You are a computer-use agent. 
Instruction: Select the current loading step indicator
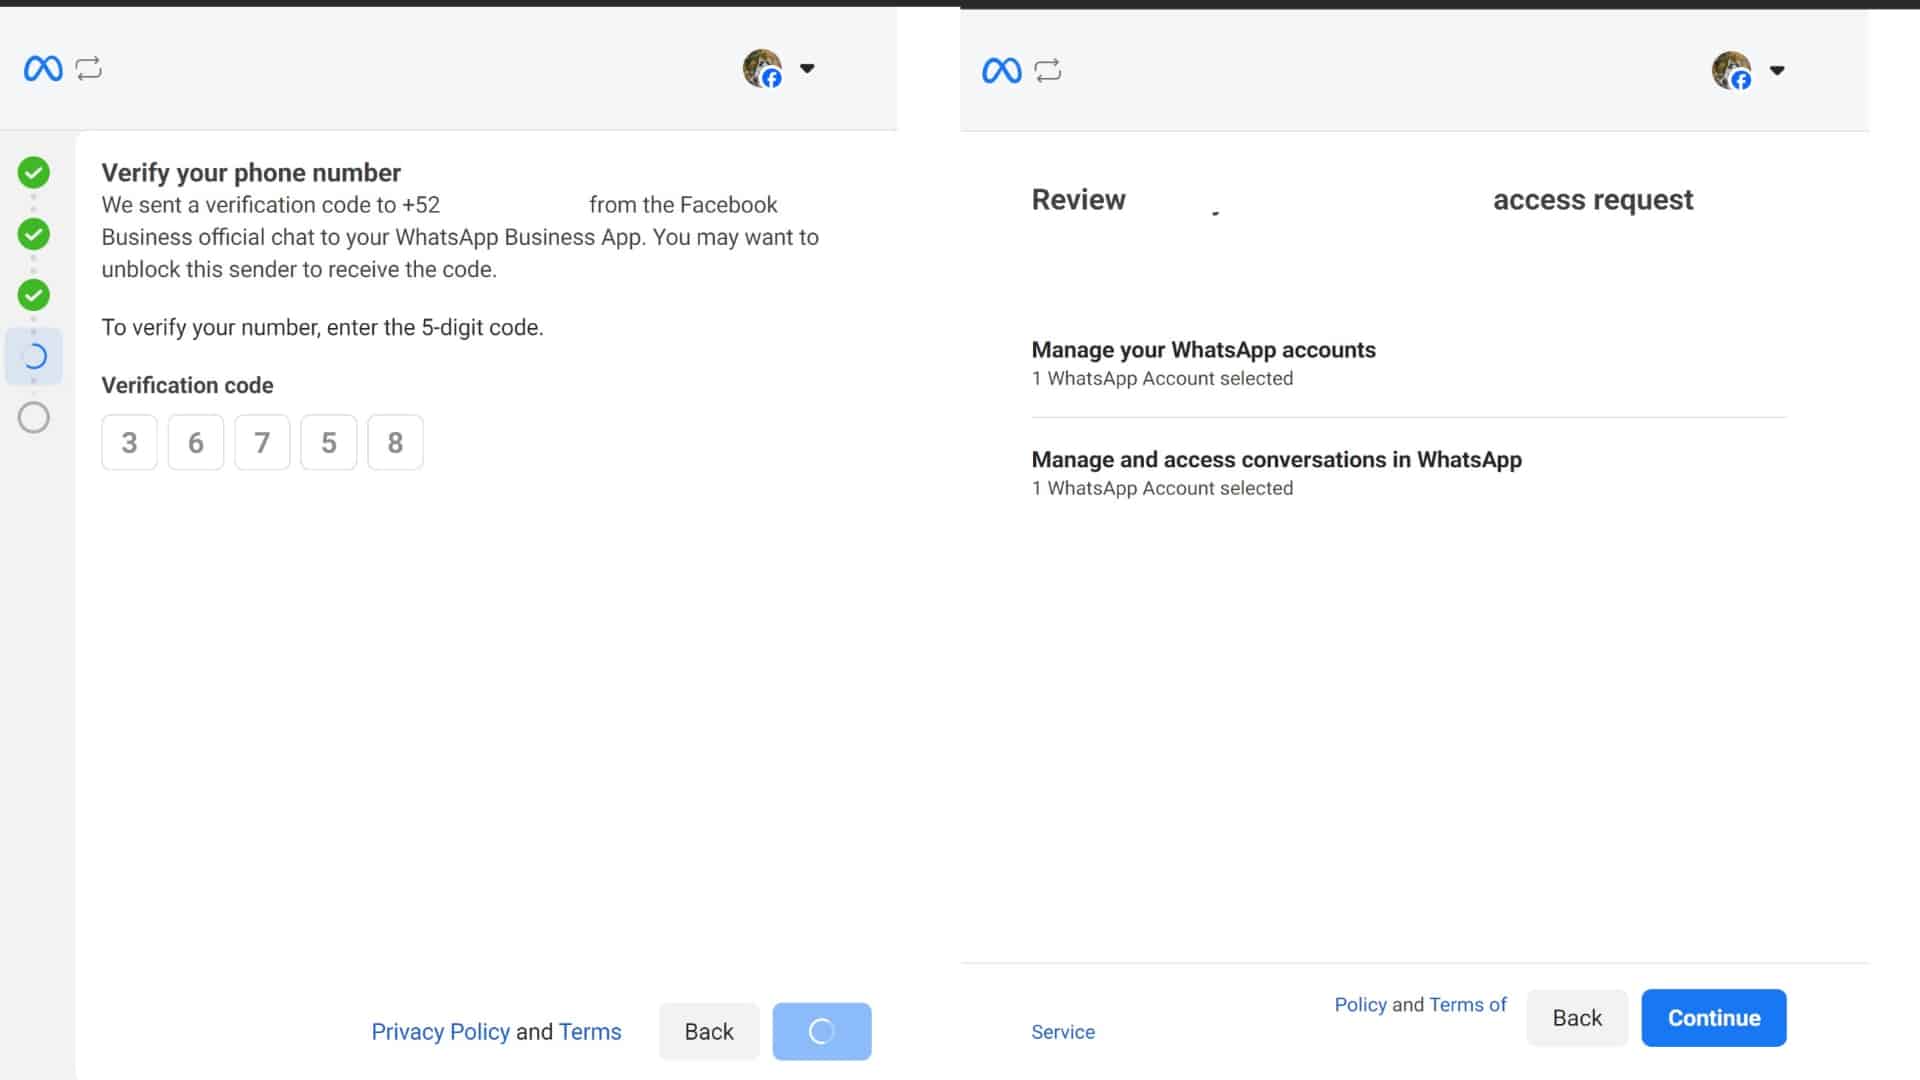34,357
